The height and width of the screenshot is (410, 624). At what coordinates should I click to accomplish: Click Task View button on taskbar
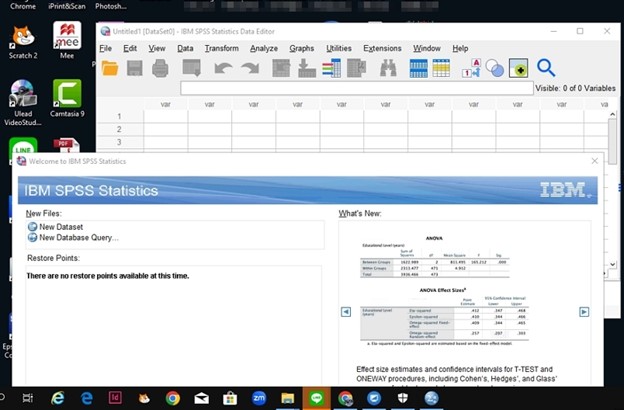click(x=28, y=398)
